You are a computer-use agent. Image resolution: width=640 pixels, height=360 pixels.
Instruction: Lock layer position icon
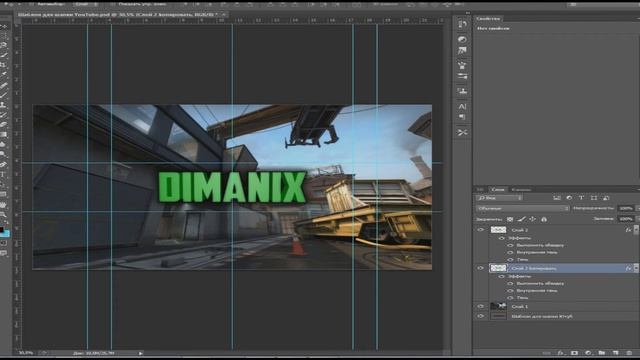(x=533, y=219)
